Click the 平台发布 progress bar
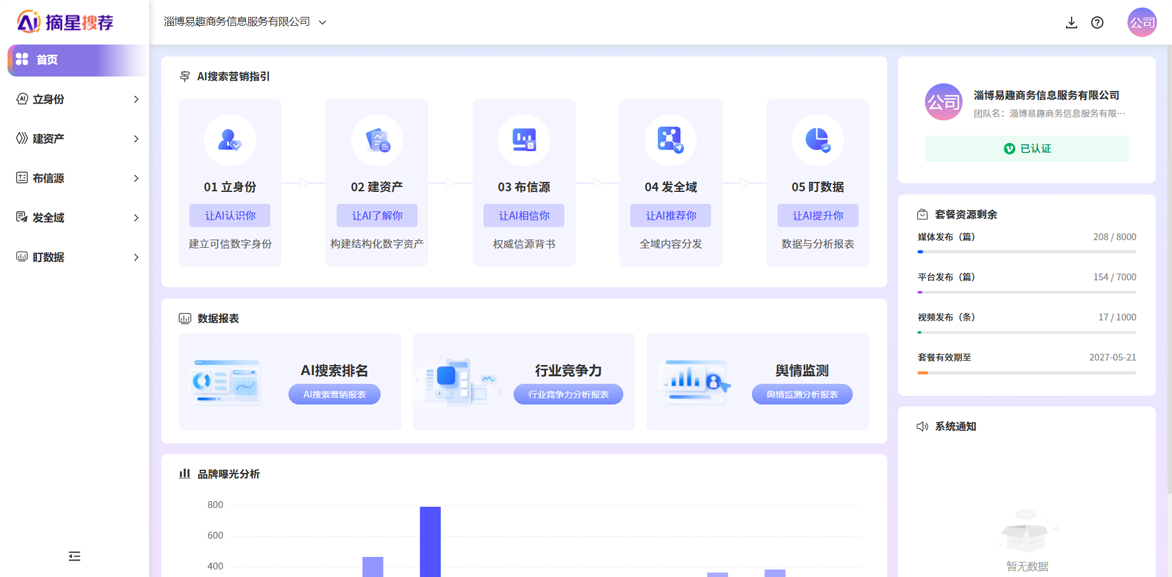This screenshot has height=577, width=1172. (x=1026, y=292)
